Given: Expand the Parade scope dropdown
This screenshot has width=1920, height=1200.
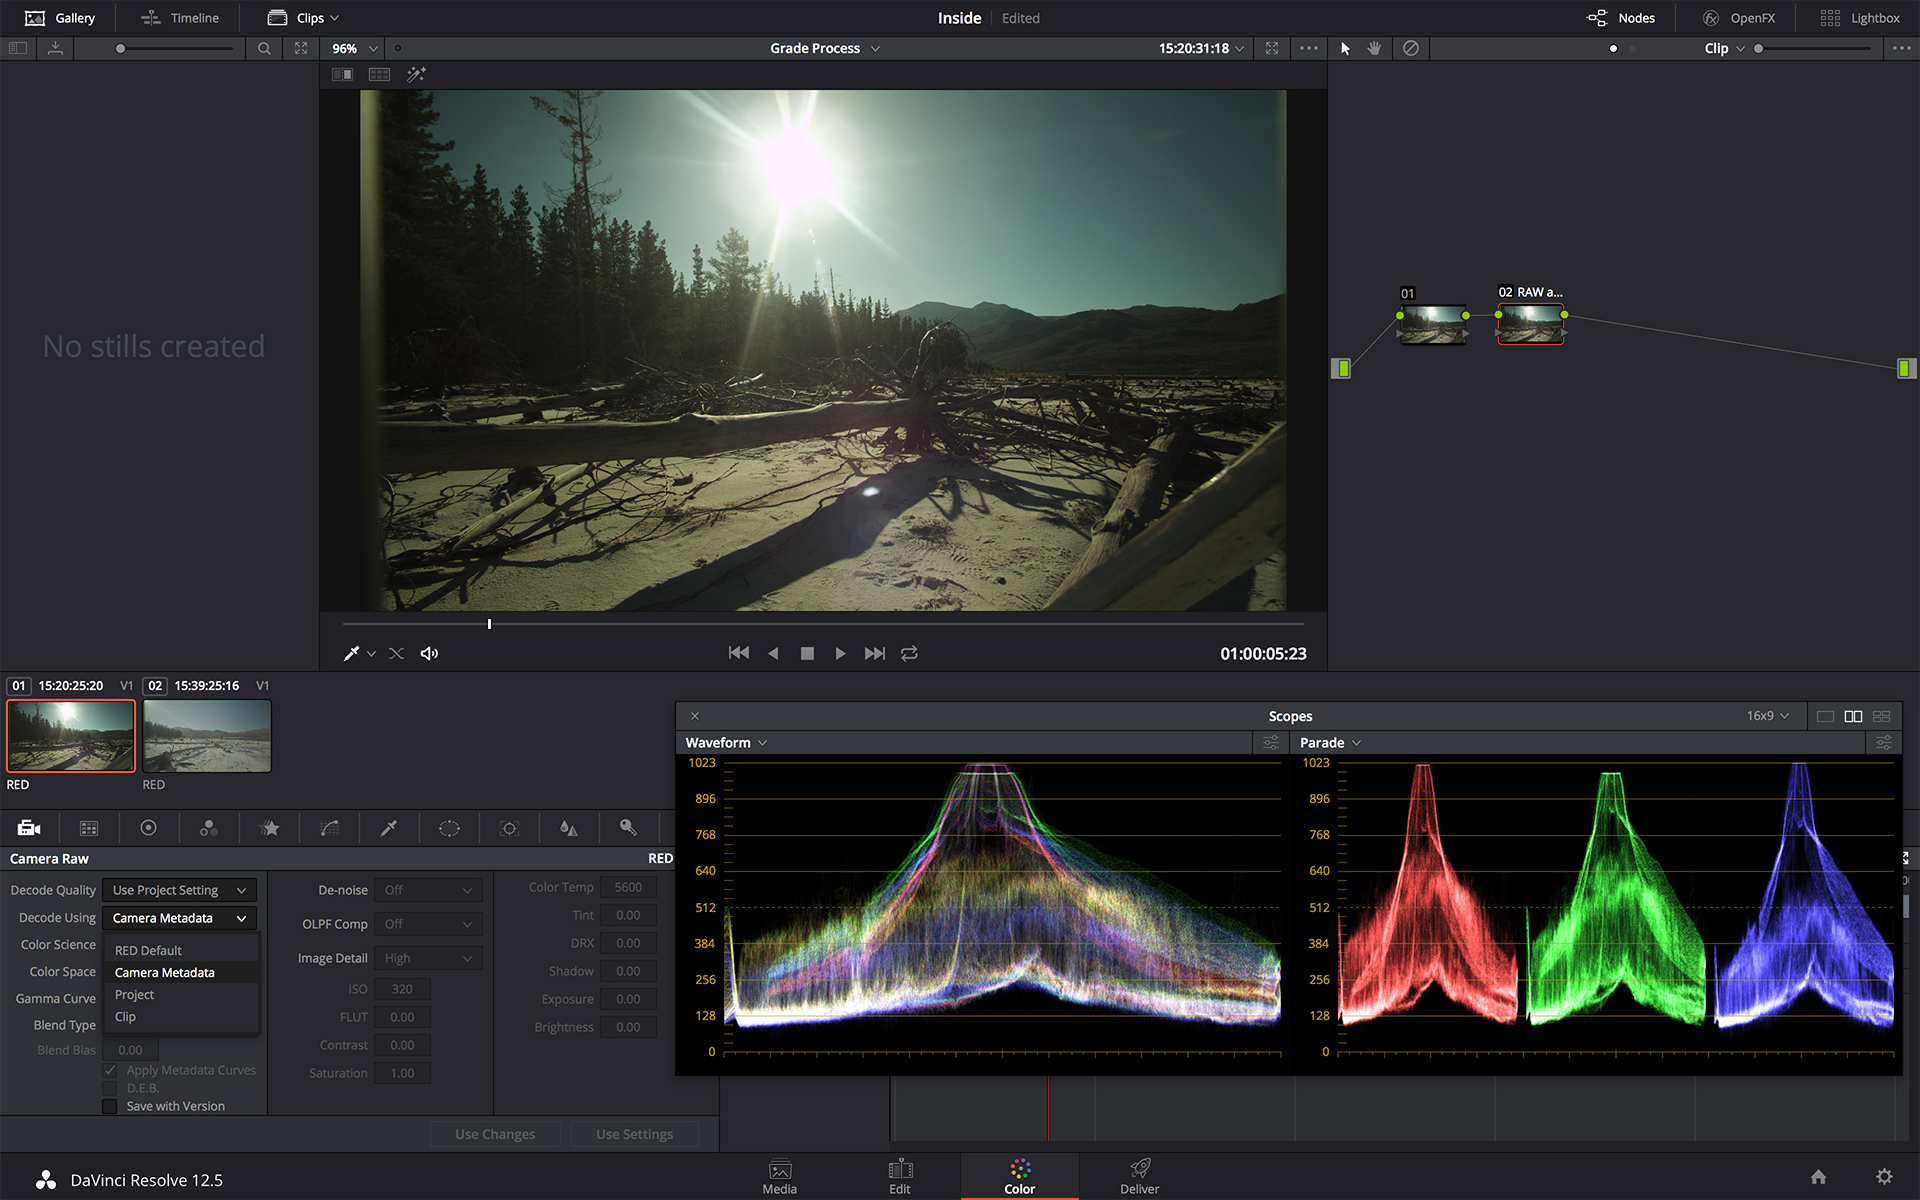Looking at the screenshot, I should click(x=1355, y=742).
